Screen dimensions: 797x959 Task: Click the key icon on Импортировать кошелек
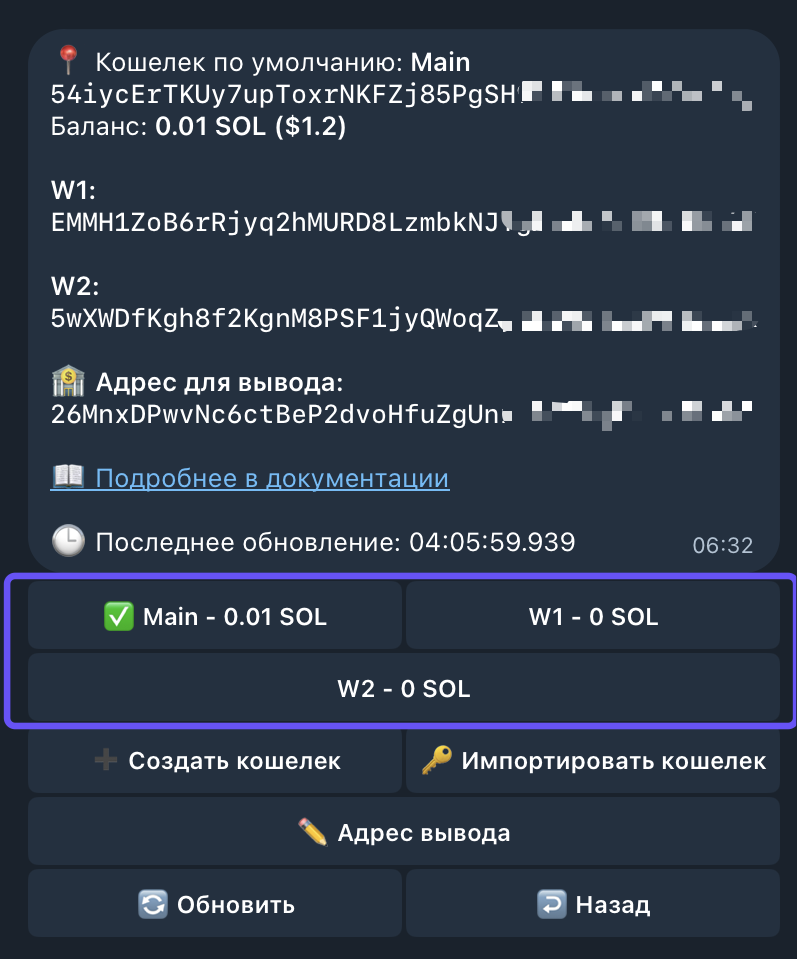436,761
